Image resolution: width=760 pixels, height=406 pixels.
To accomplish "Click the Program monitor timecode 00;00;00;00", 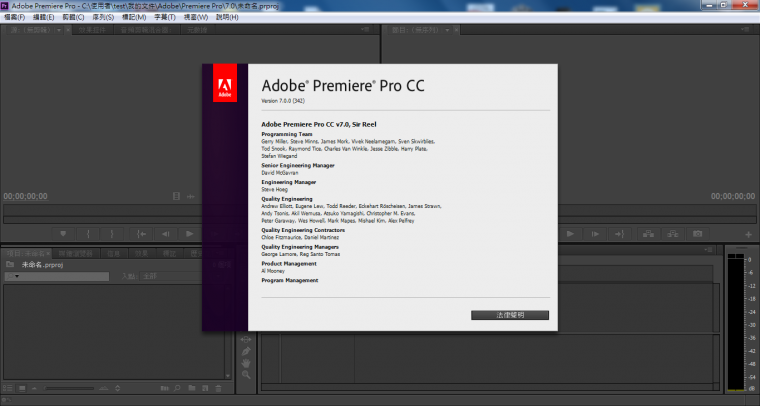I will [x=732, y=196].
